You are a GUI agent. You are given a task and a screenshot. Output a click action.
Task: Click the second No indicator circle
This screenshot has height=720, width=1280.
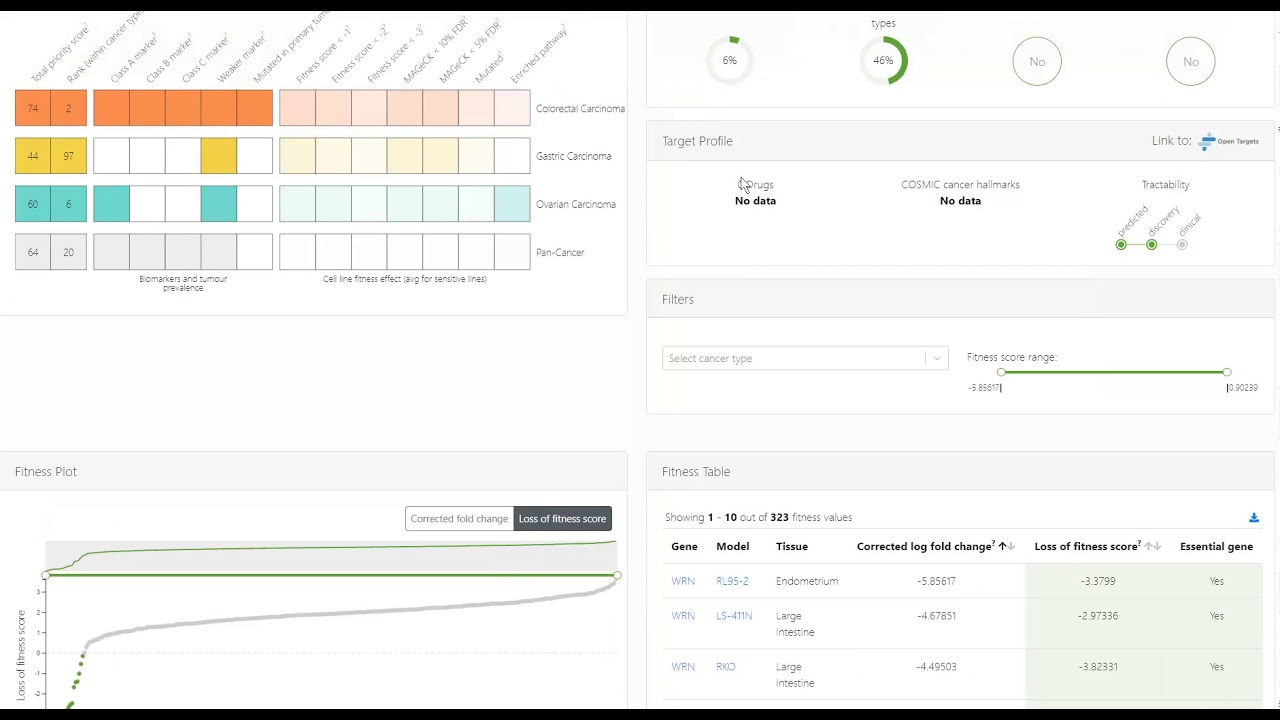pos(1191,61)
